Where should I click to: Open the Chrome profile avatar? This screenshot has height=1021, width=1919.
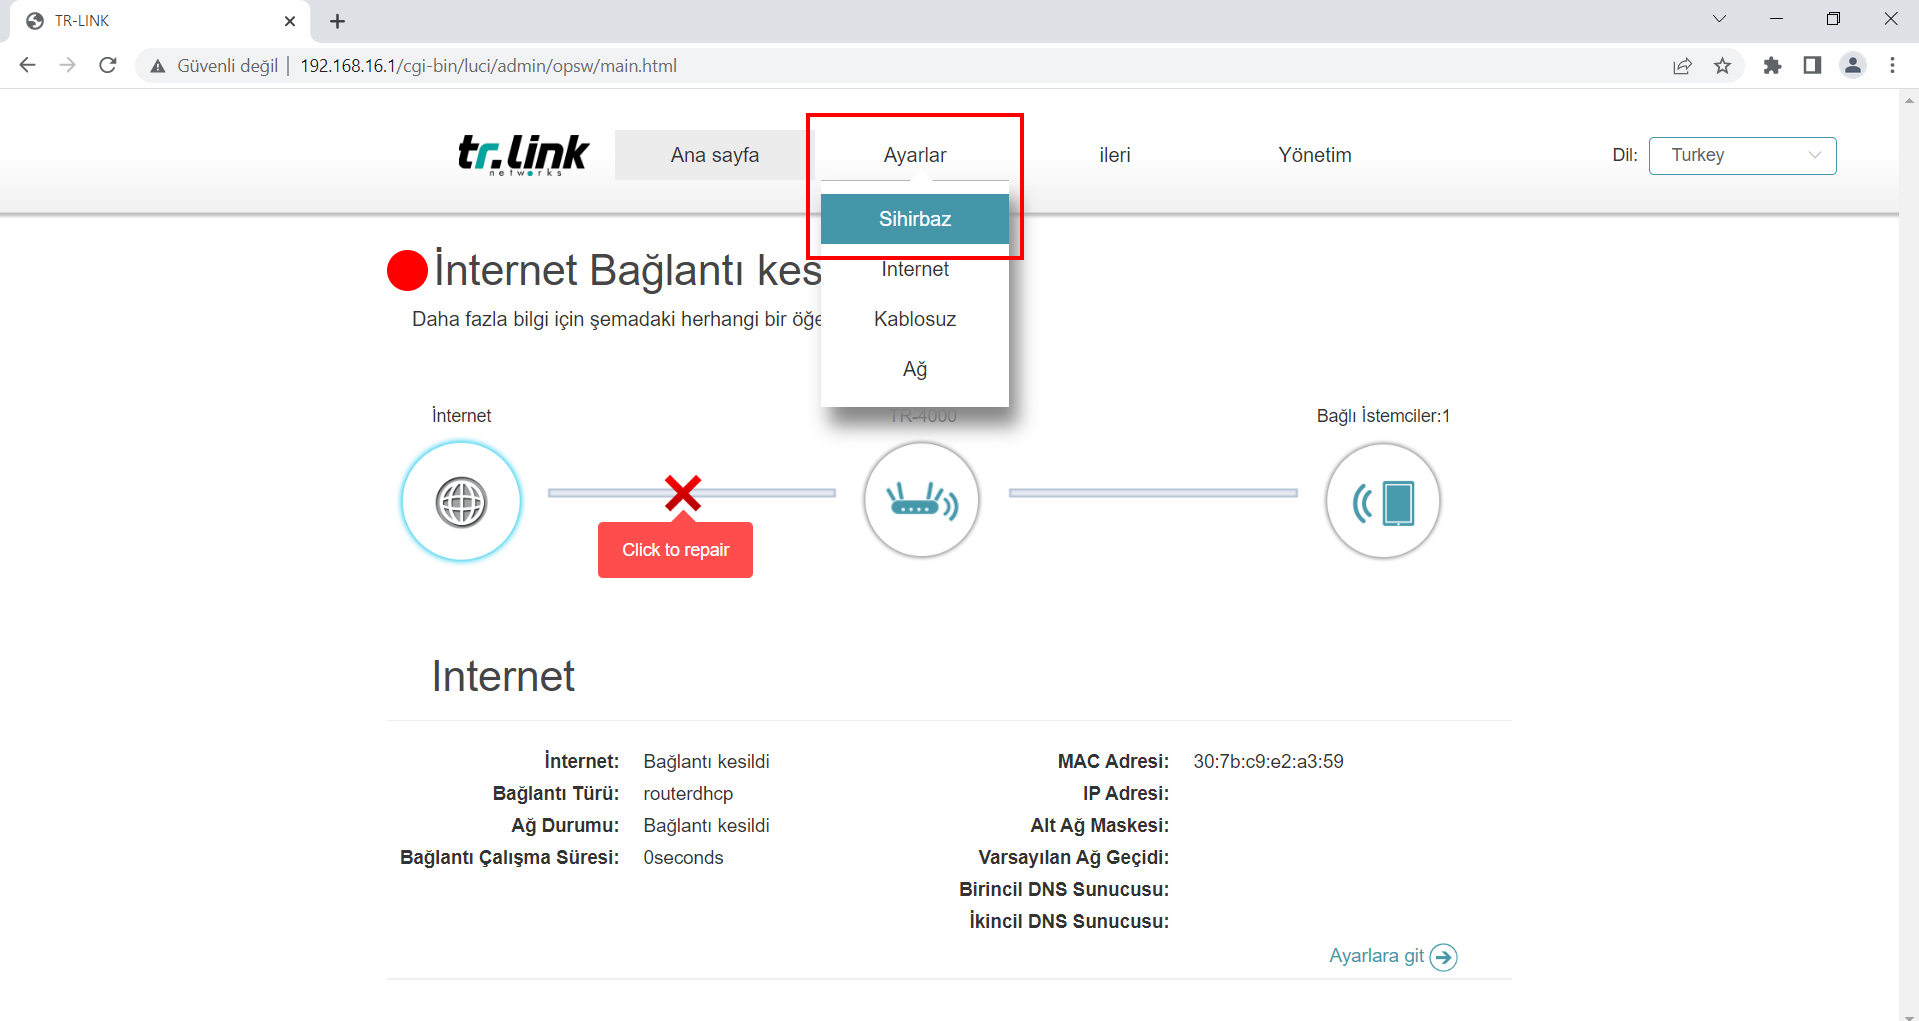click(x=1853, y=66)
